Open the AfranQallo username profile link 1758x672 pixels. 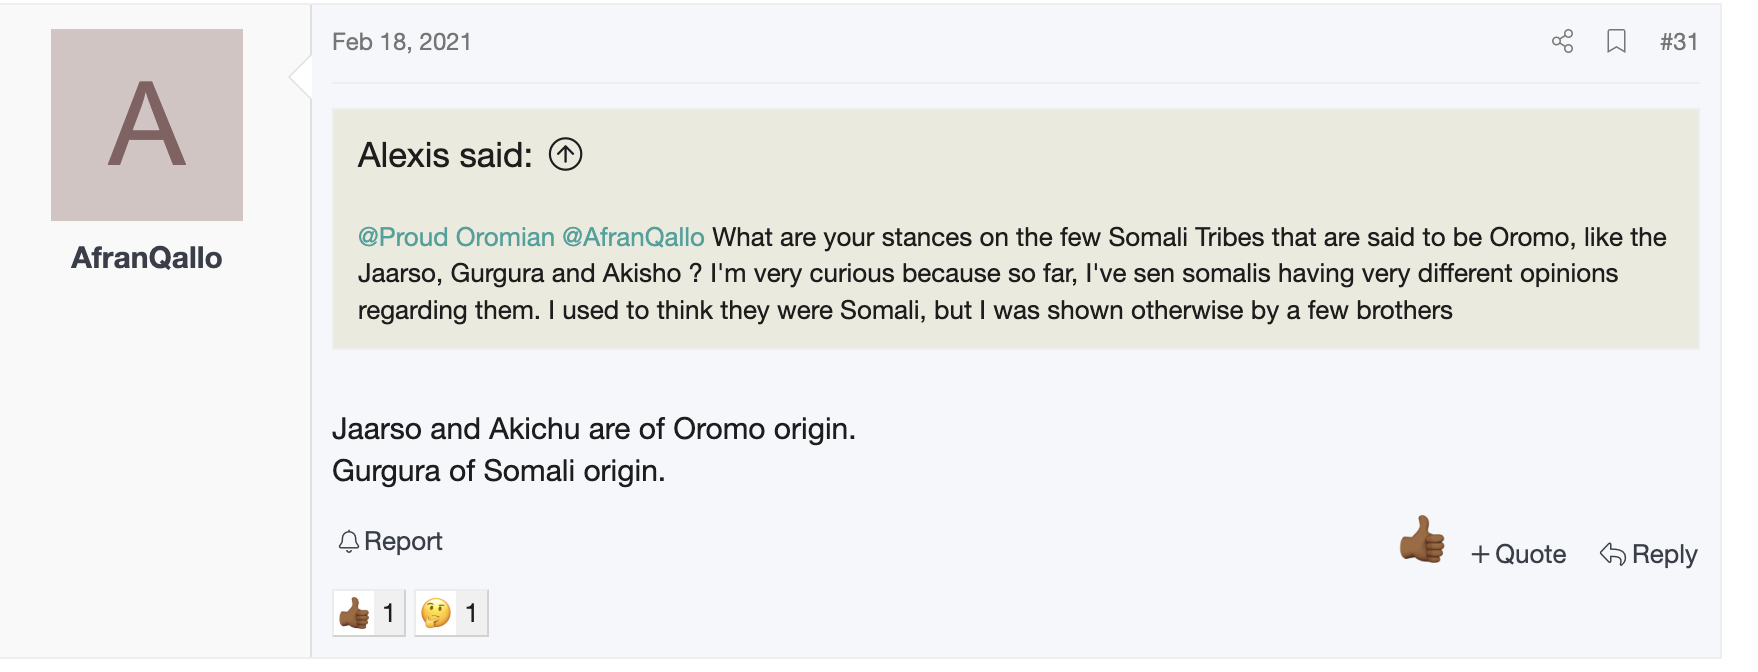click(147, 258)
